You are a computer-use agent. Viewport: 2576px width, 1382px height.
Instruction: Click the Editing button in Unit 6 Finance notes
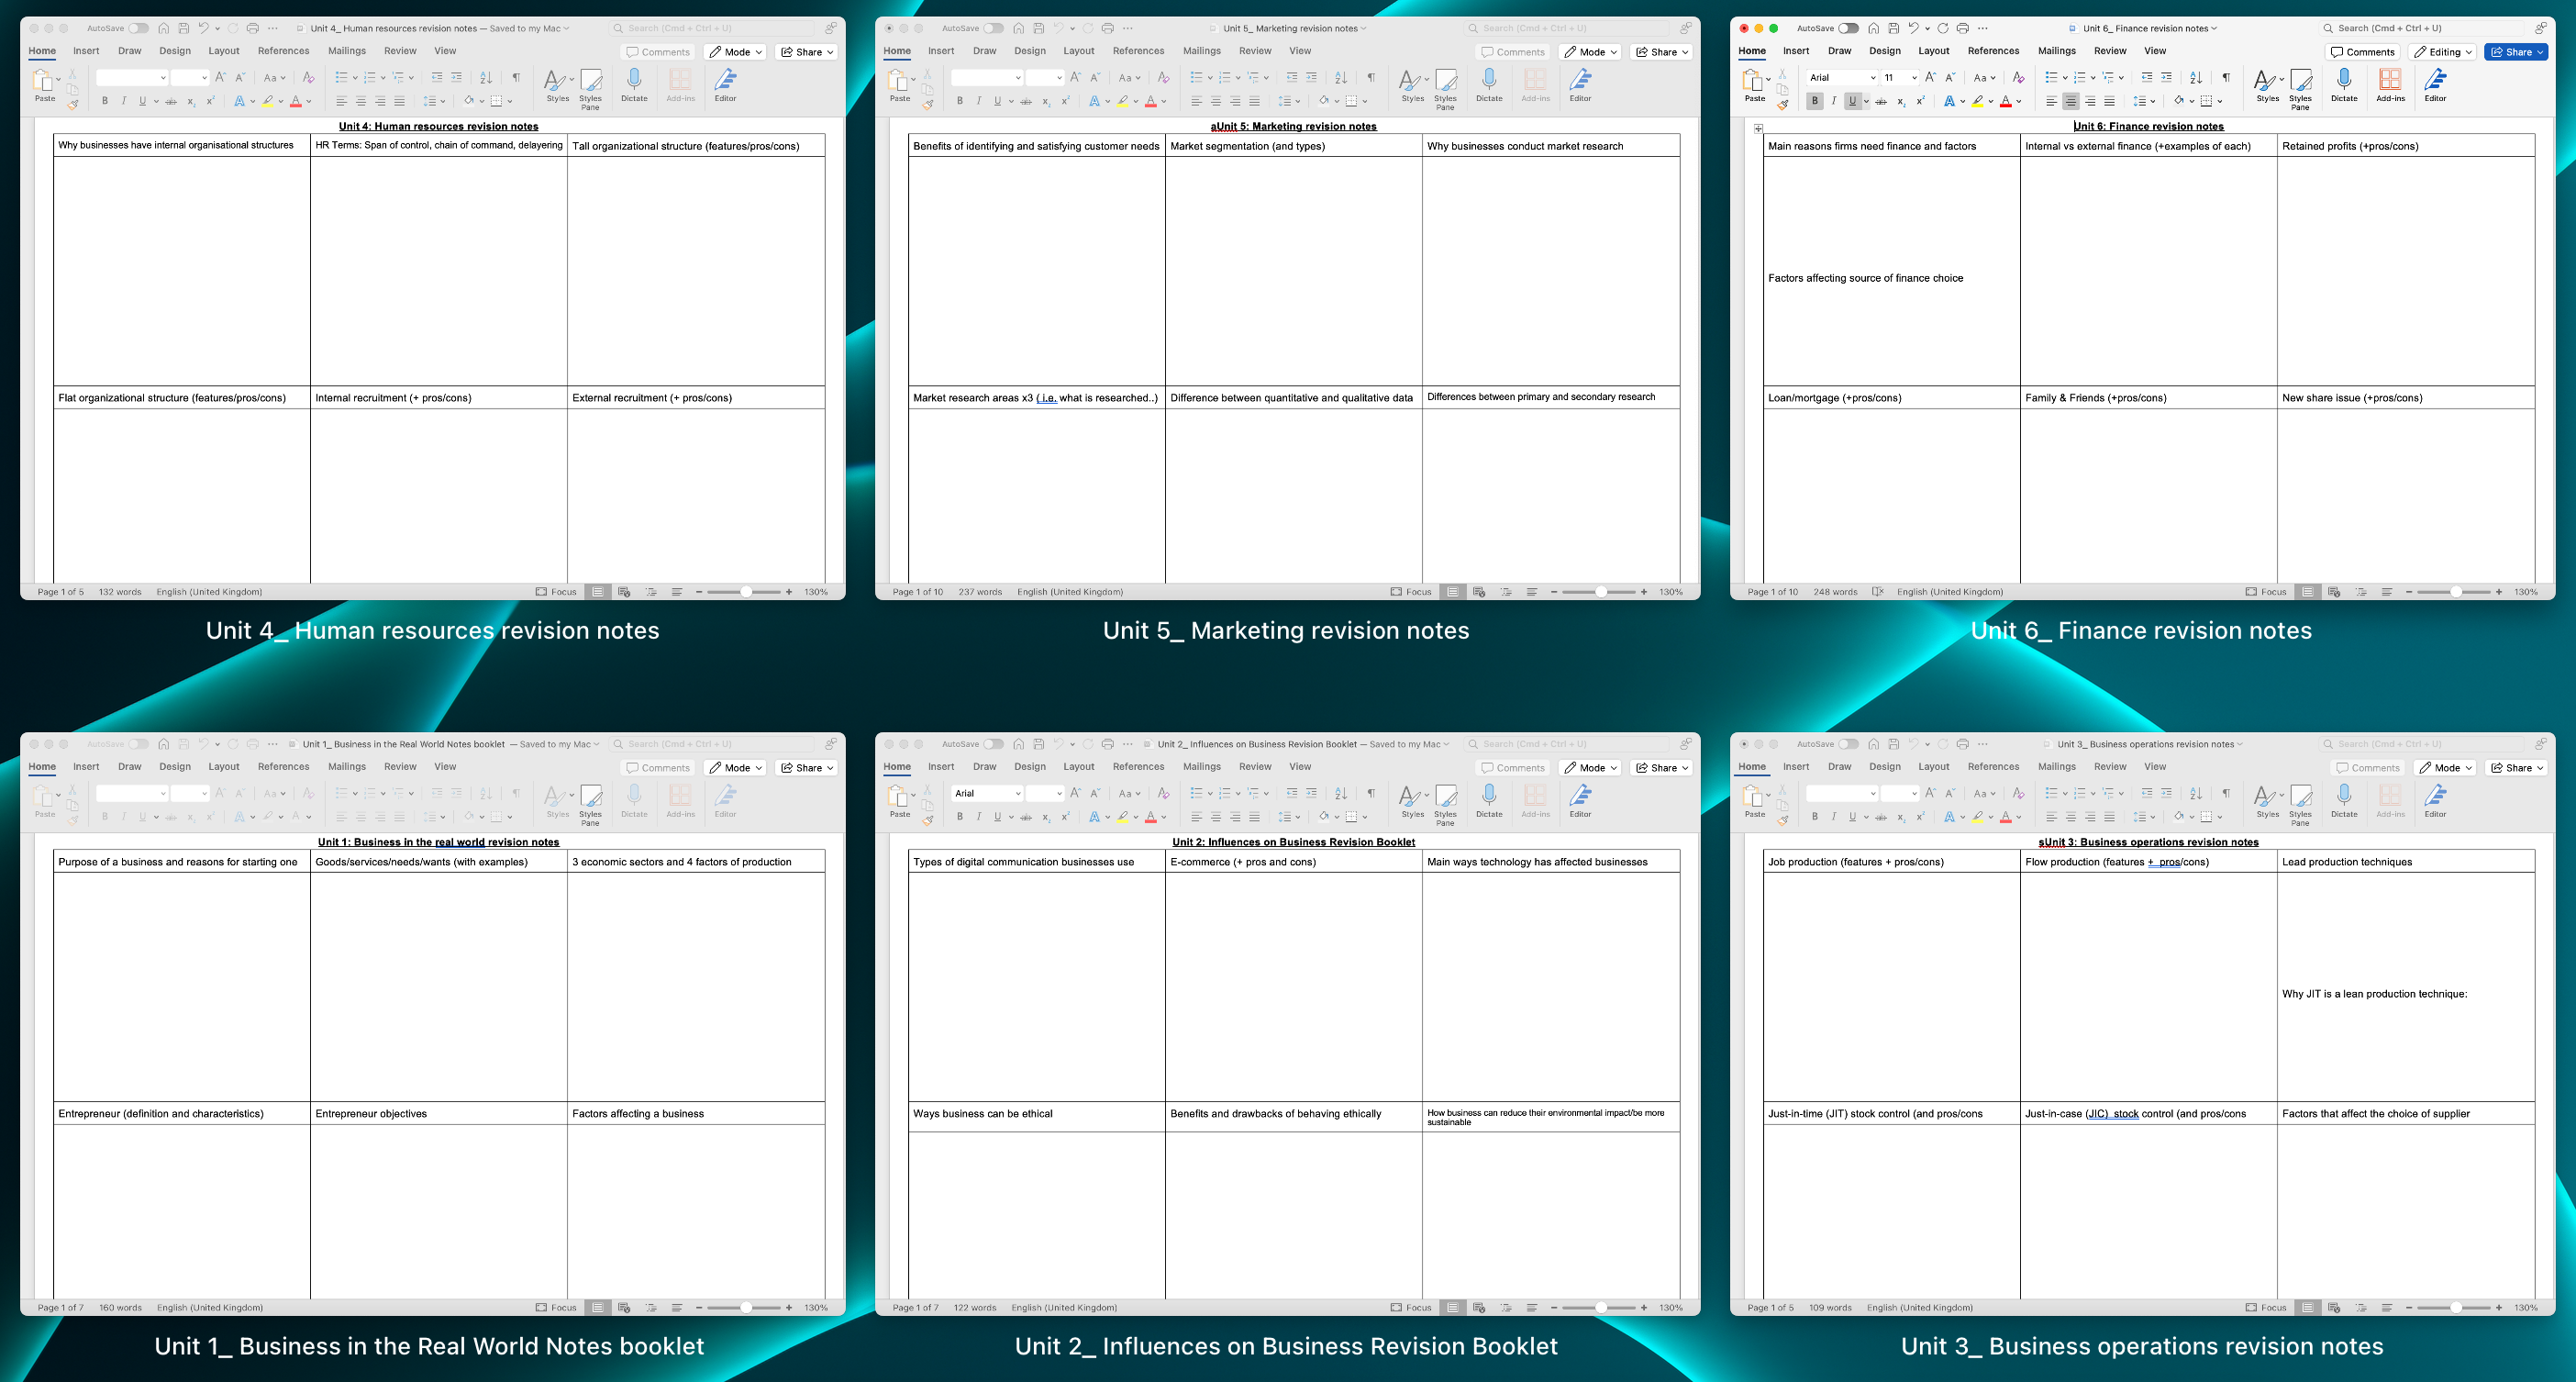click(x=2444, y=52)
